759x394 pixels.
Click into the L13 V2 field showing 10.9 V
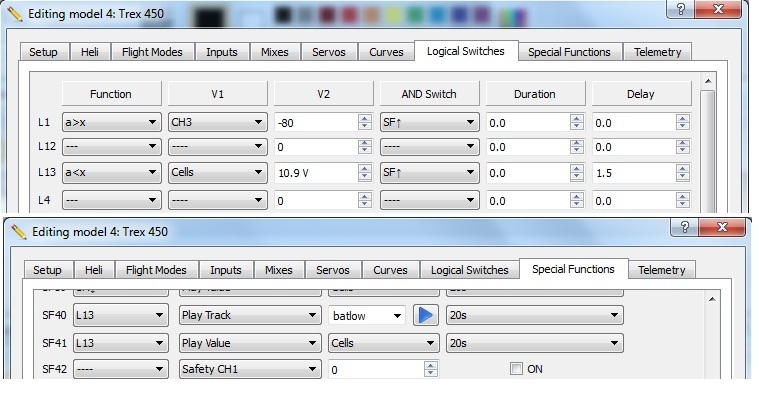(316, 173)
